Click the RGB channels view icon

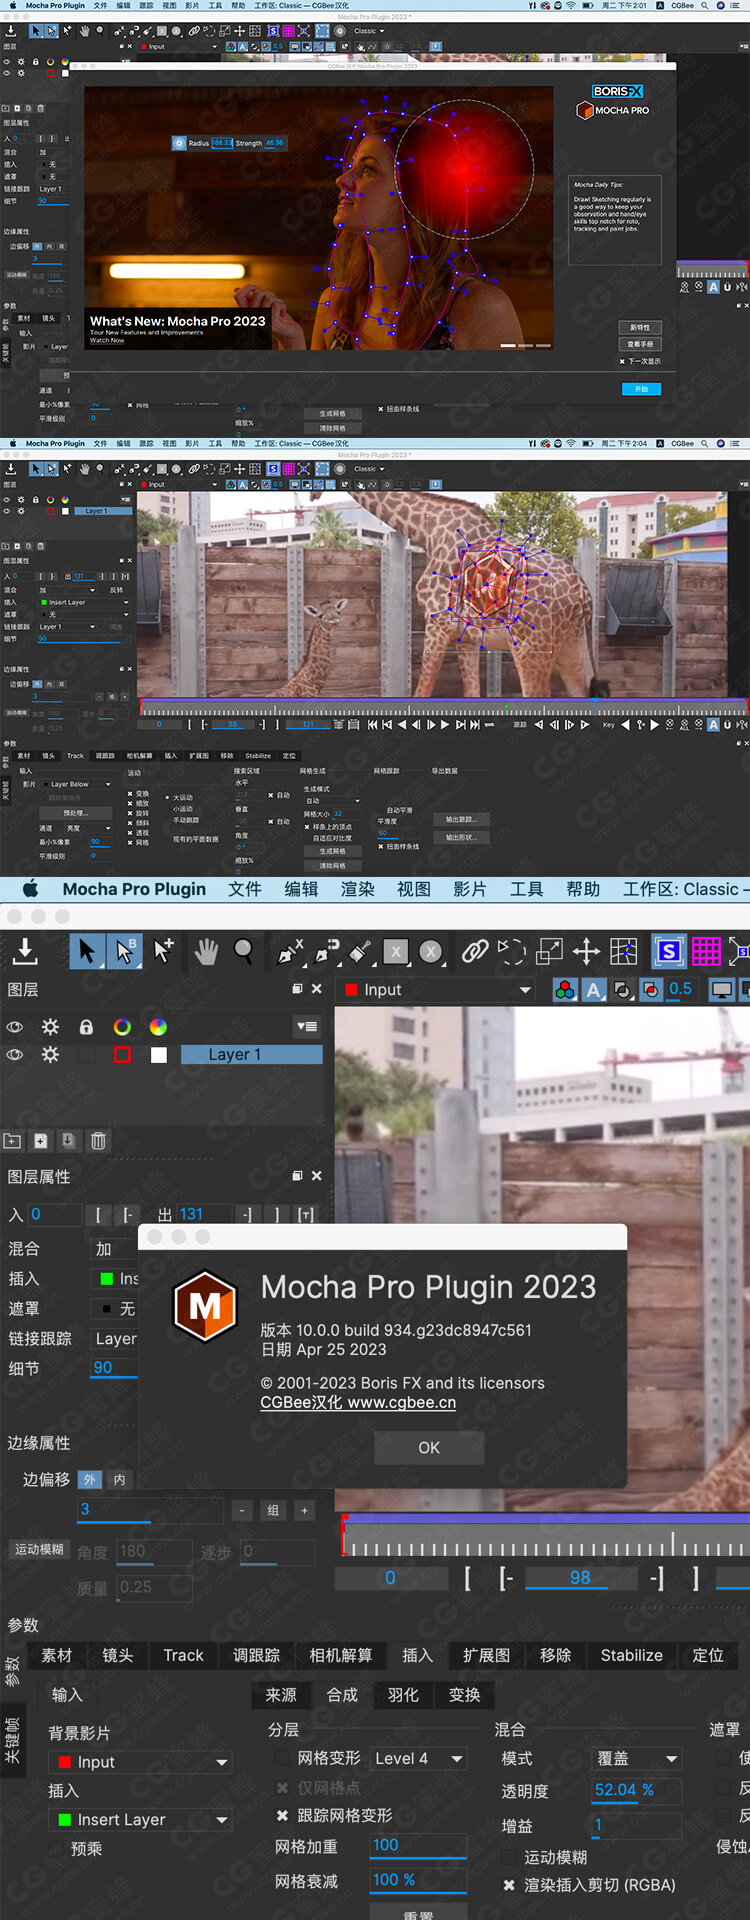pos(565,990)
